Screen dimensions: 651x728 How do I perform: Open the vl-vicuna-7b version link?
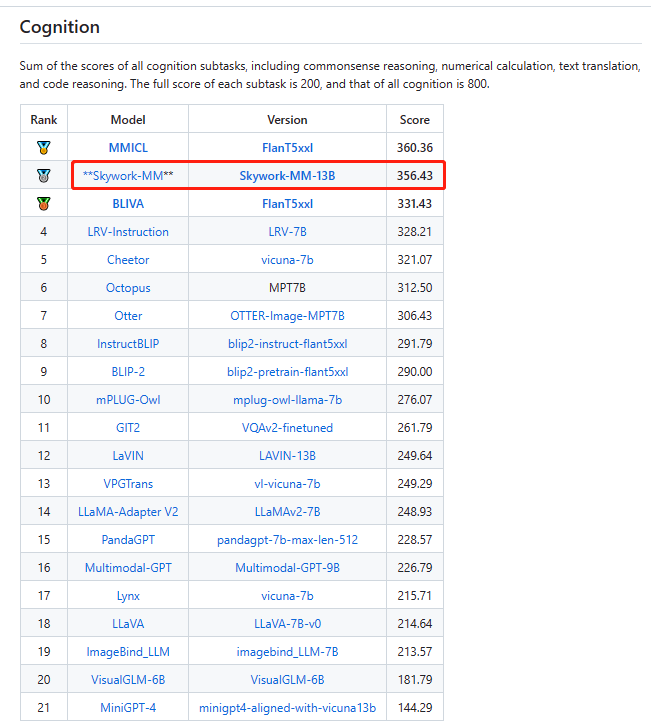pyautogui.click(x=287, y=484)
